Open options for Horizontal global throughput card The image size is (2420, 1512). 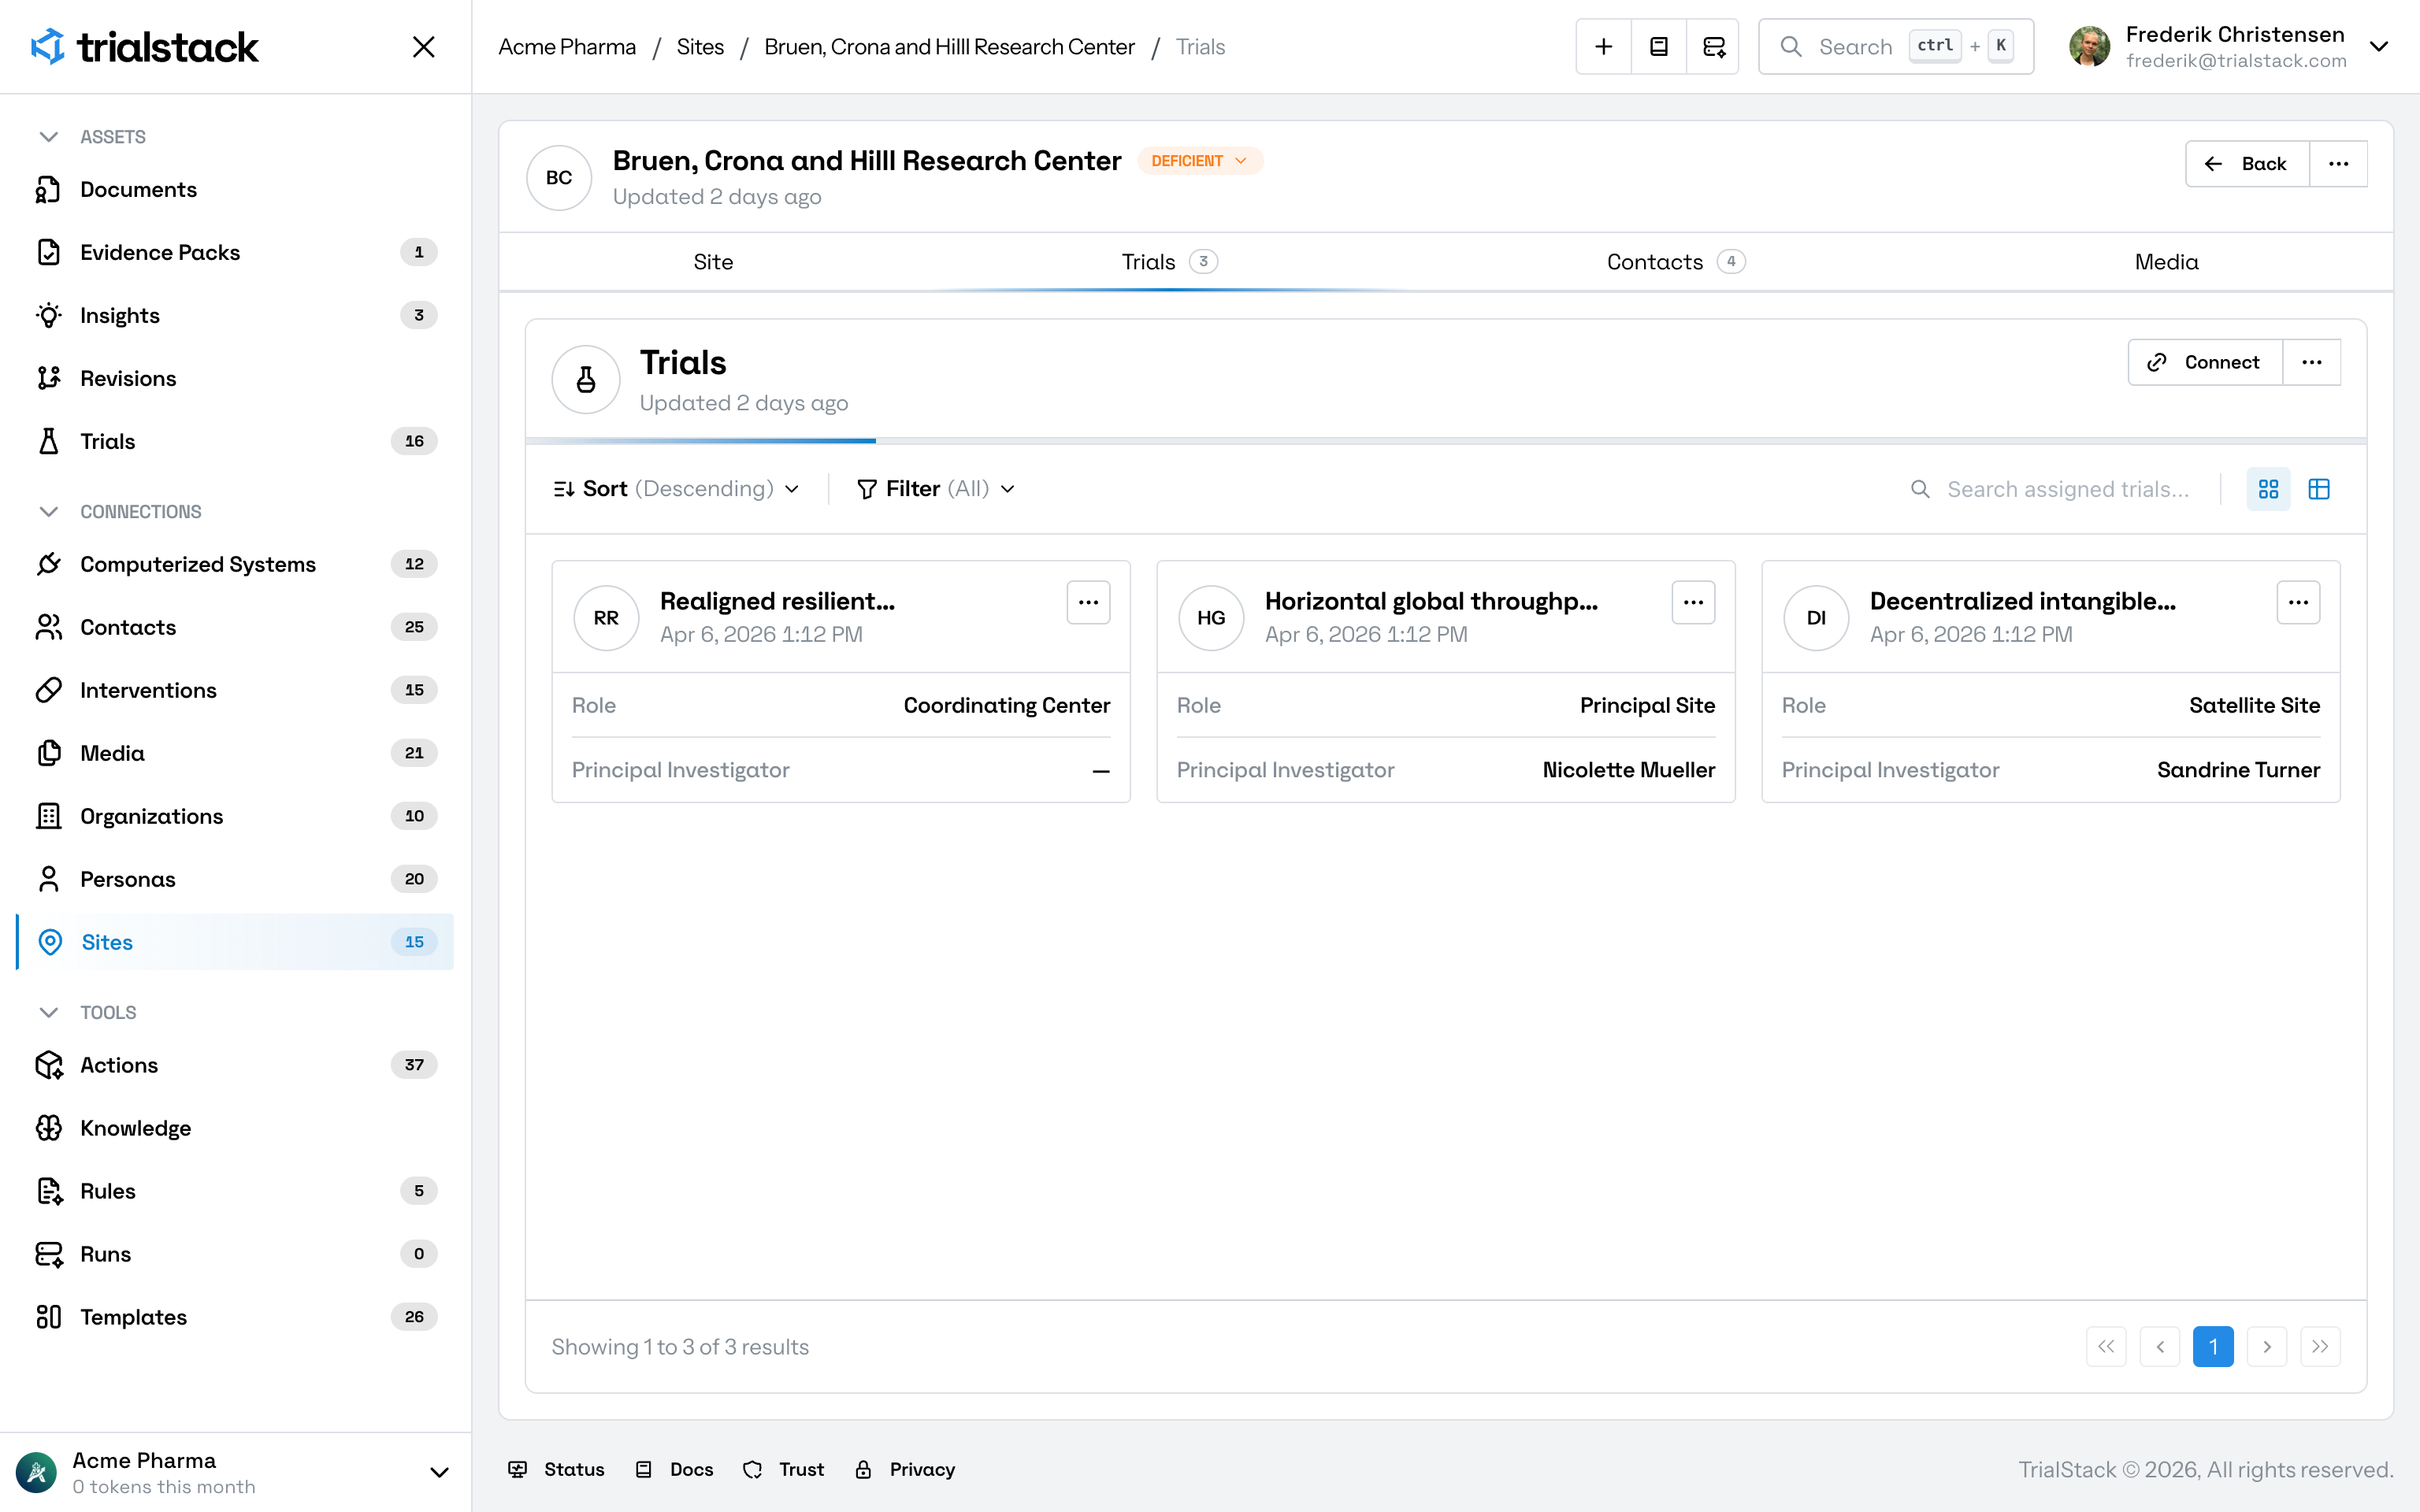click(1693, 602)
